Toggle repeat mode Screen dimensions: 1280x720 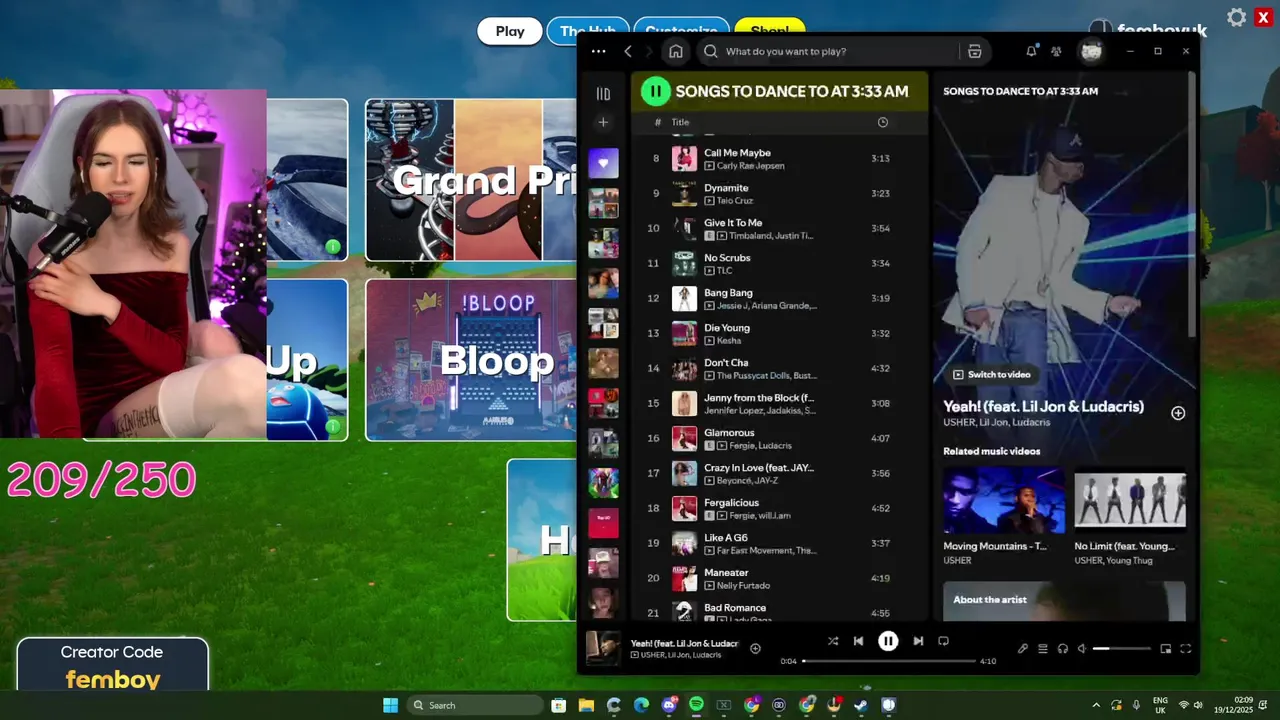943,641
